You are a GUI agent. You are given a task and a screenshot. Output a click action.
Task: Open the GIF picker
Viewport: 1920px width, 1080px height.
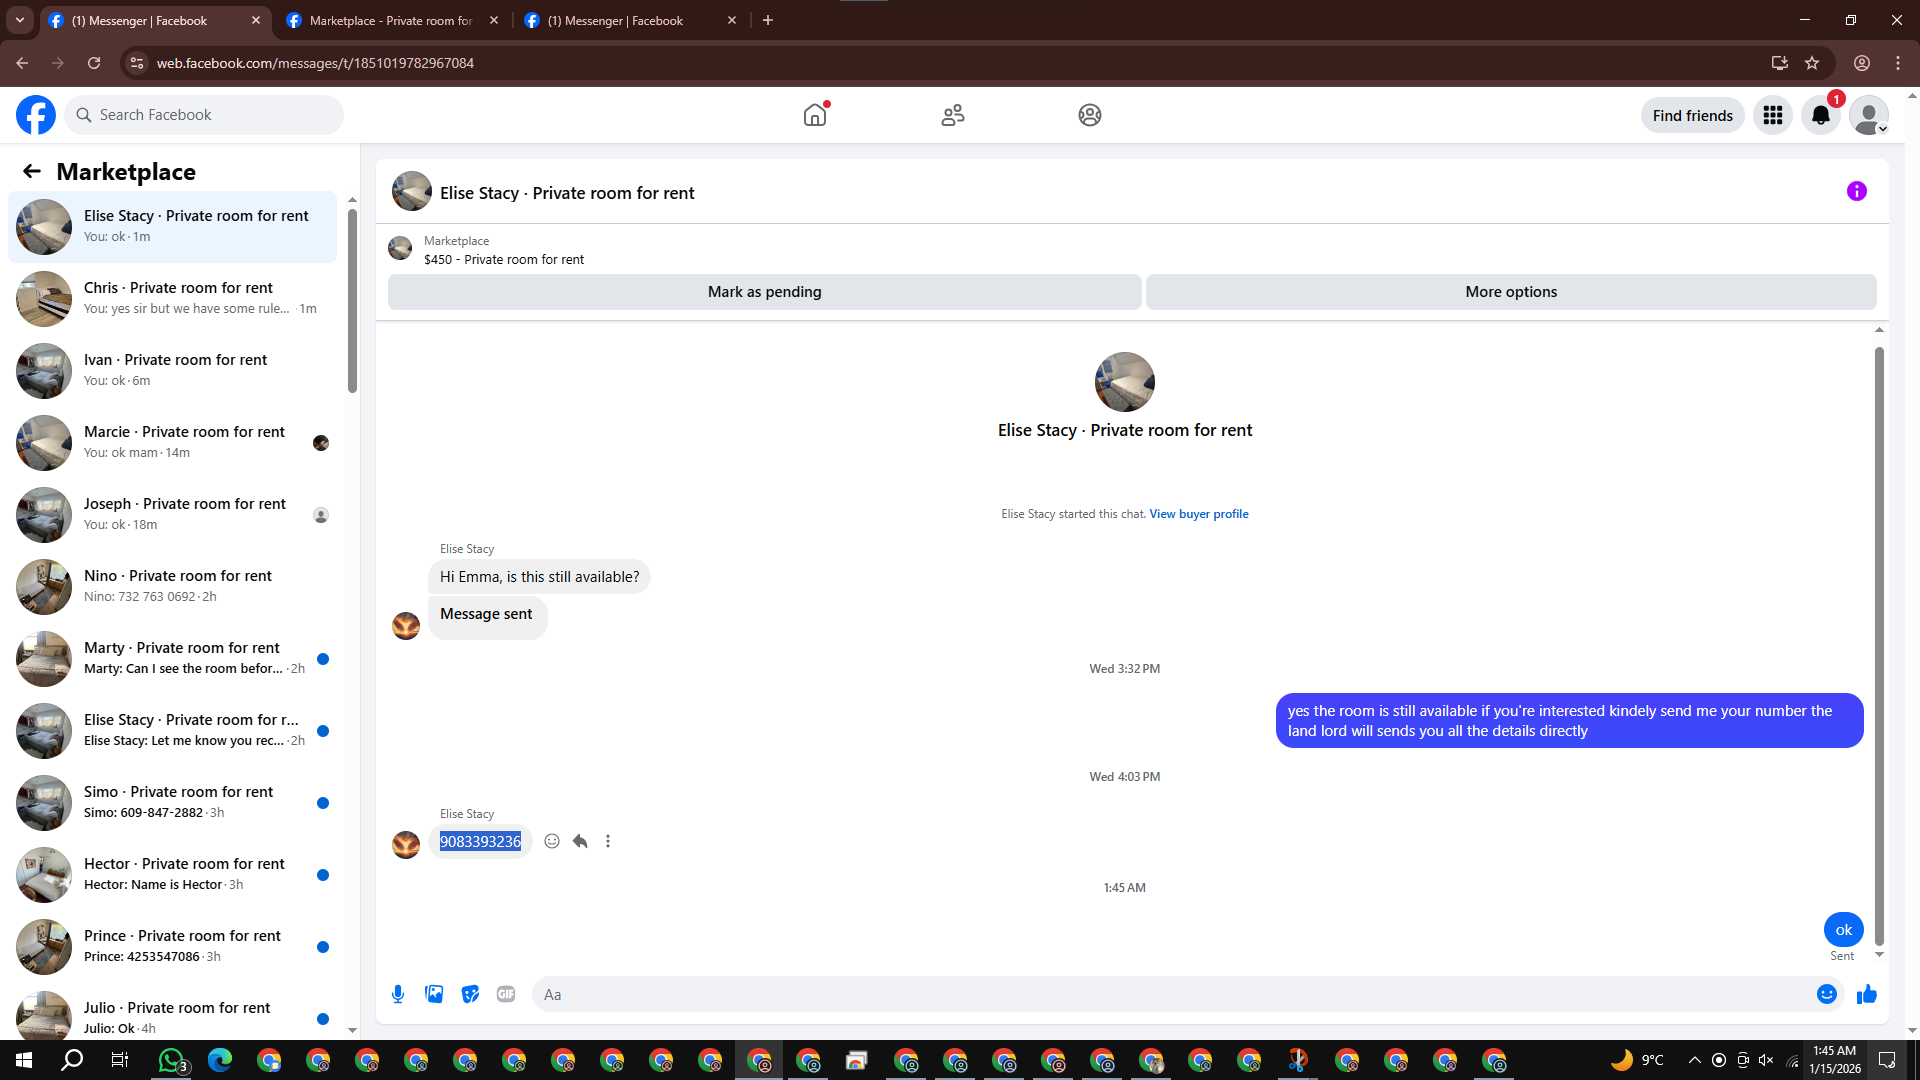click(x=506, y=994)
